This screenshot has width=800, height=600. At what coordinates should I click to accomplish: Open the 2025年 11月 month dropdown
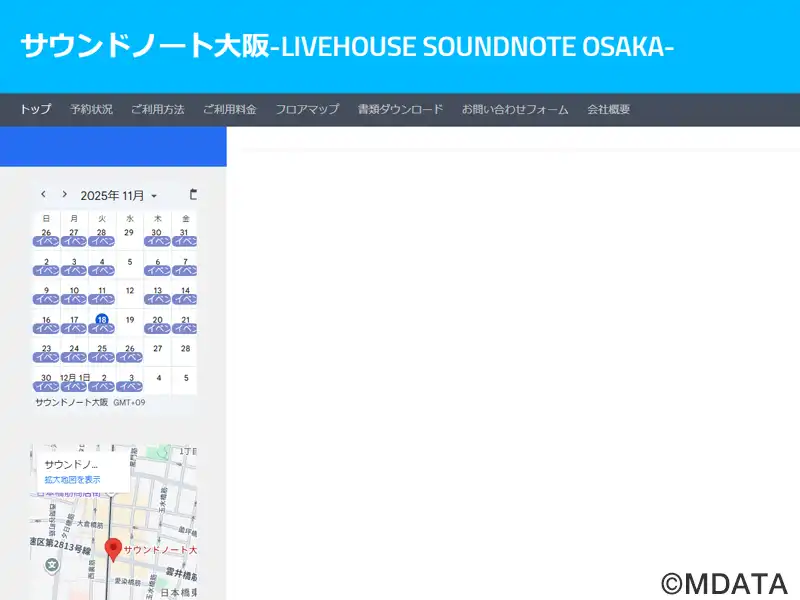[119, 196]
